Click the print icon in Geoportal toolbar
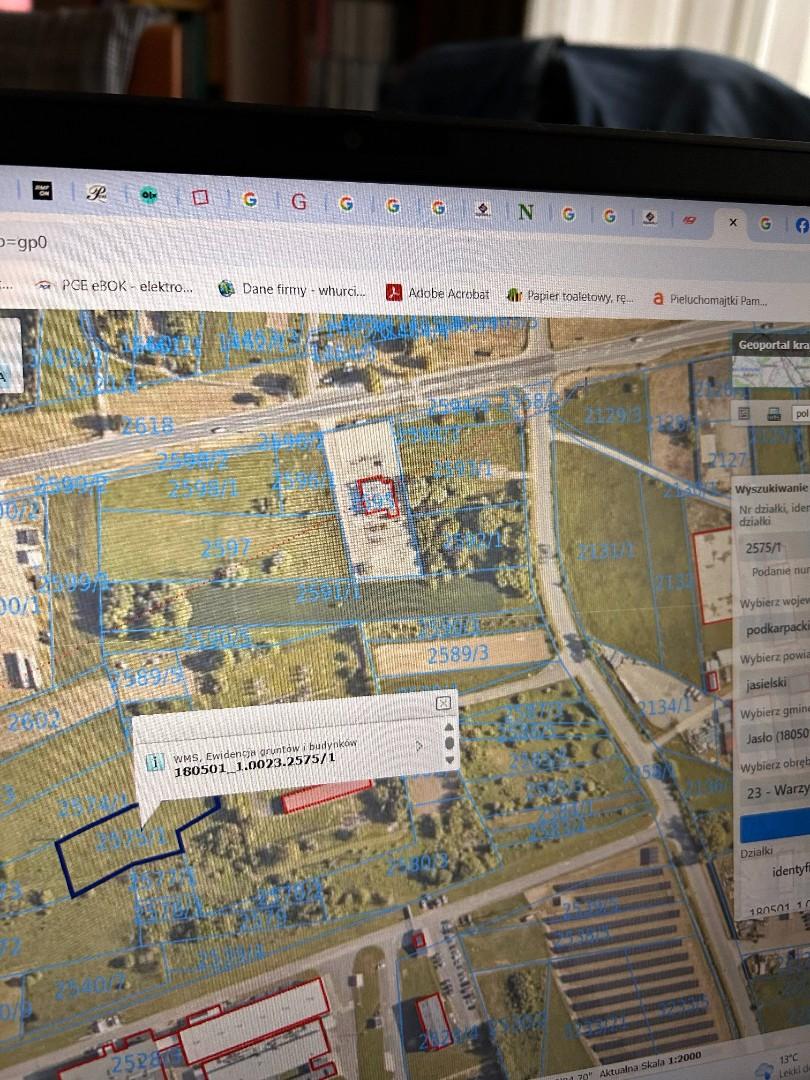The height and width of the screenshot is (1080, 810). [x=773, y=413]
